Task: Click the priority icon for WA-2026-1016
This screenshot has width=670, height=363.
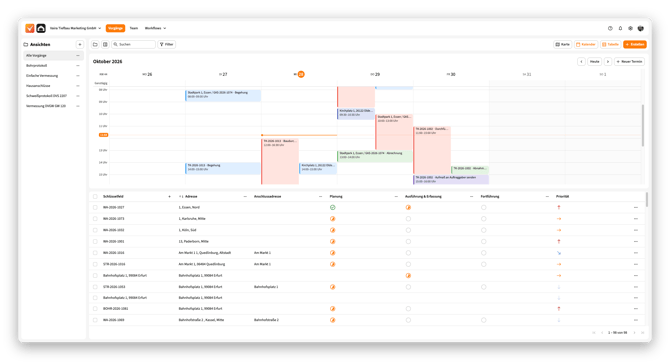Action: click(558, 253)
